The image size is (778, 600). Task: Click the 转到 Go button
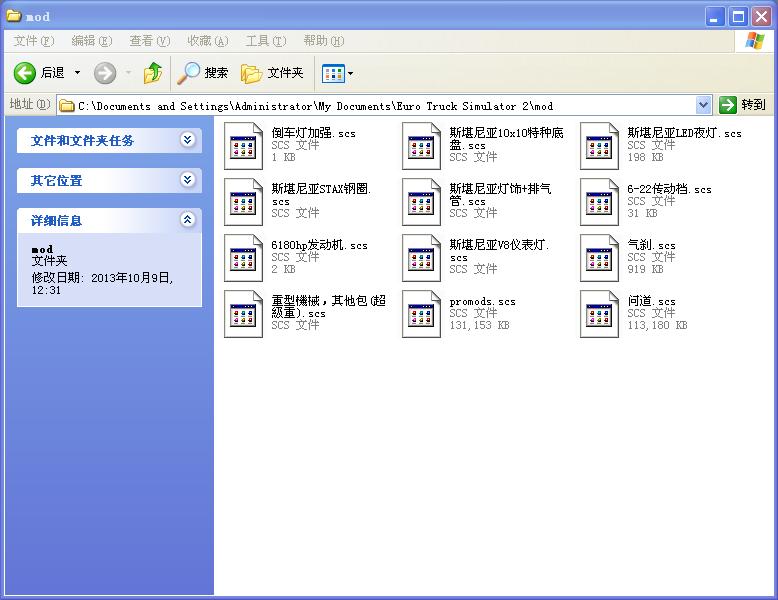(x=743, y=105)
